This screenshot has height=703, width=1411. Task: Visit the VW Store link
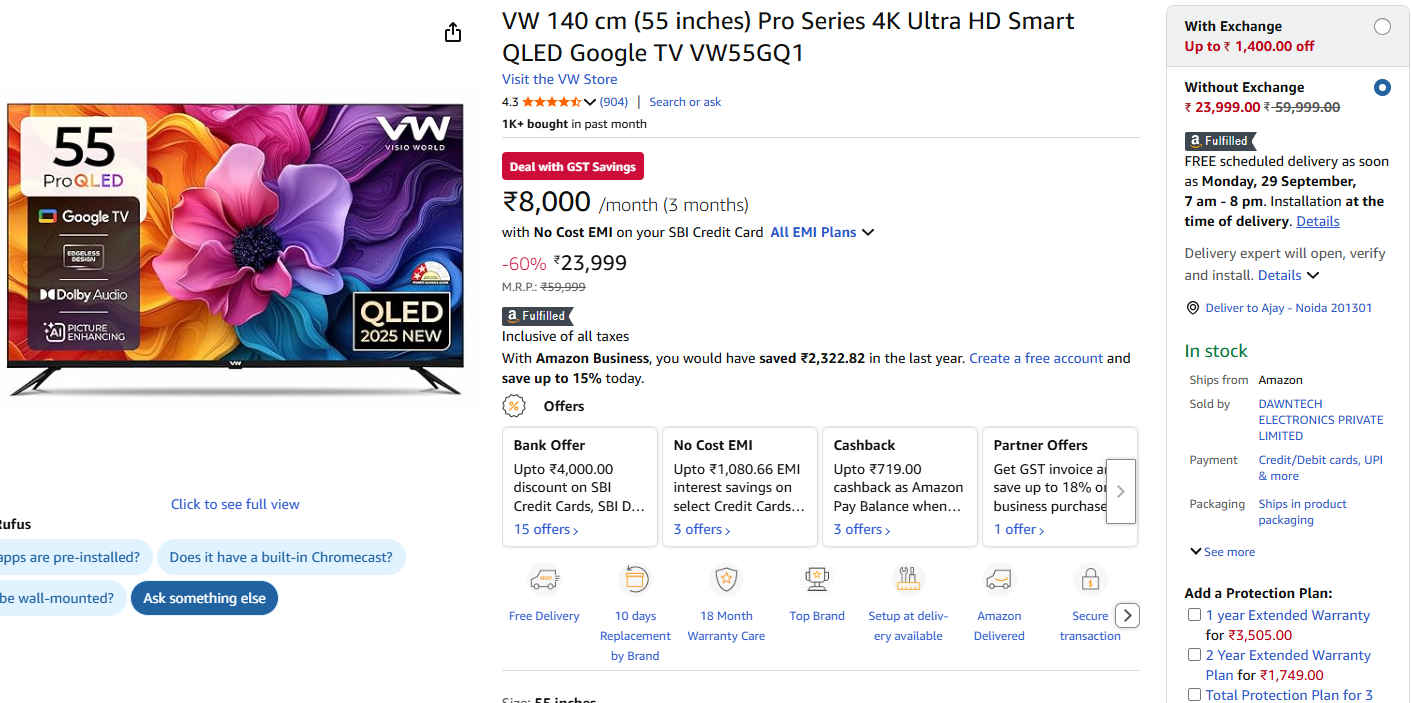(559, 79)
